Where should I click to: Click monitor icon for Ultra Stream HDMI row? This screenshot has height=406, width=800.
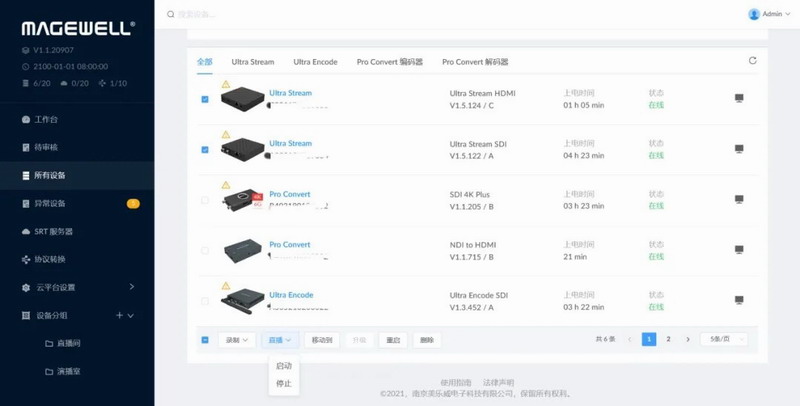pyautogui.click(x=739, y=99)
